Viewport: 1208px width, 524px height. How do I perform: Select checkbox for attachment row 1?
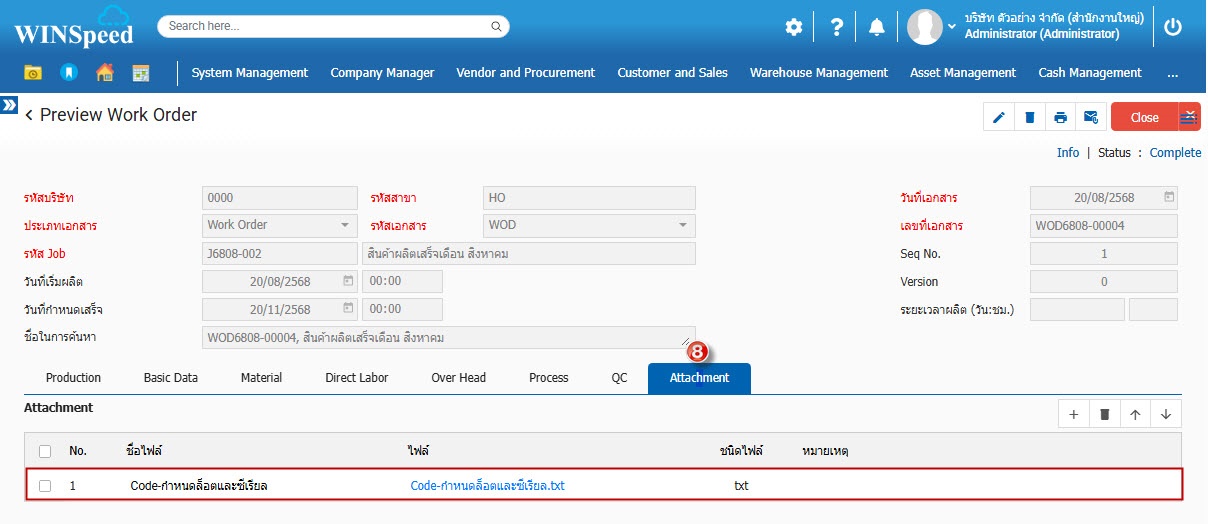(45, 486)
